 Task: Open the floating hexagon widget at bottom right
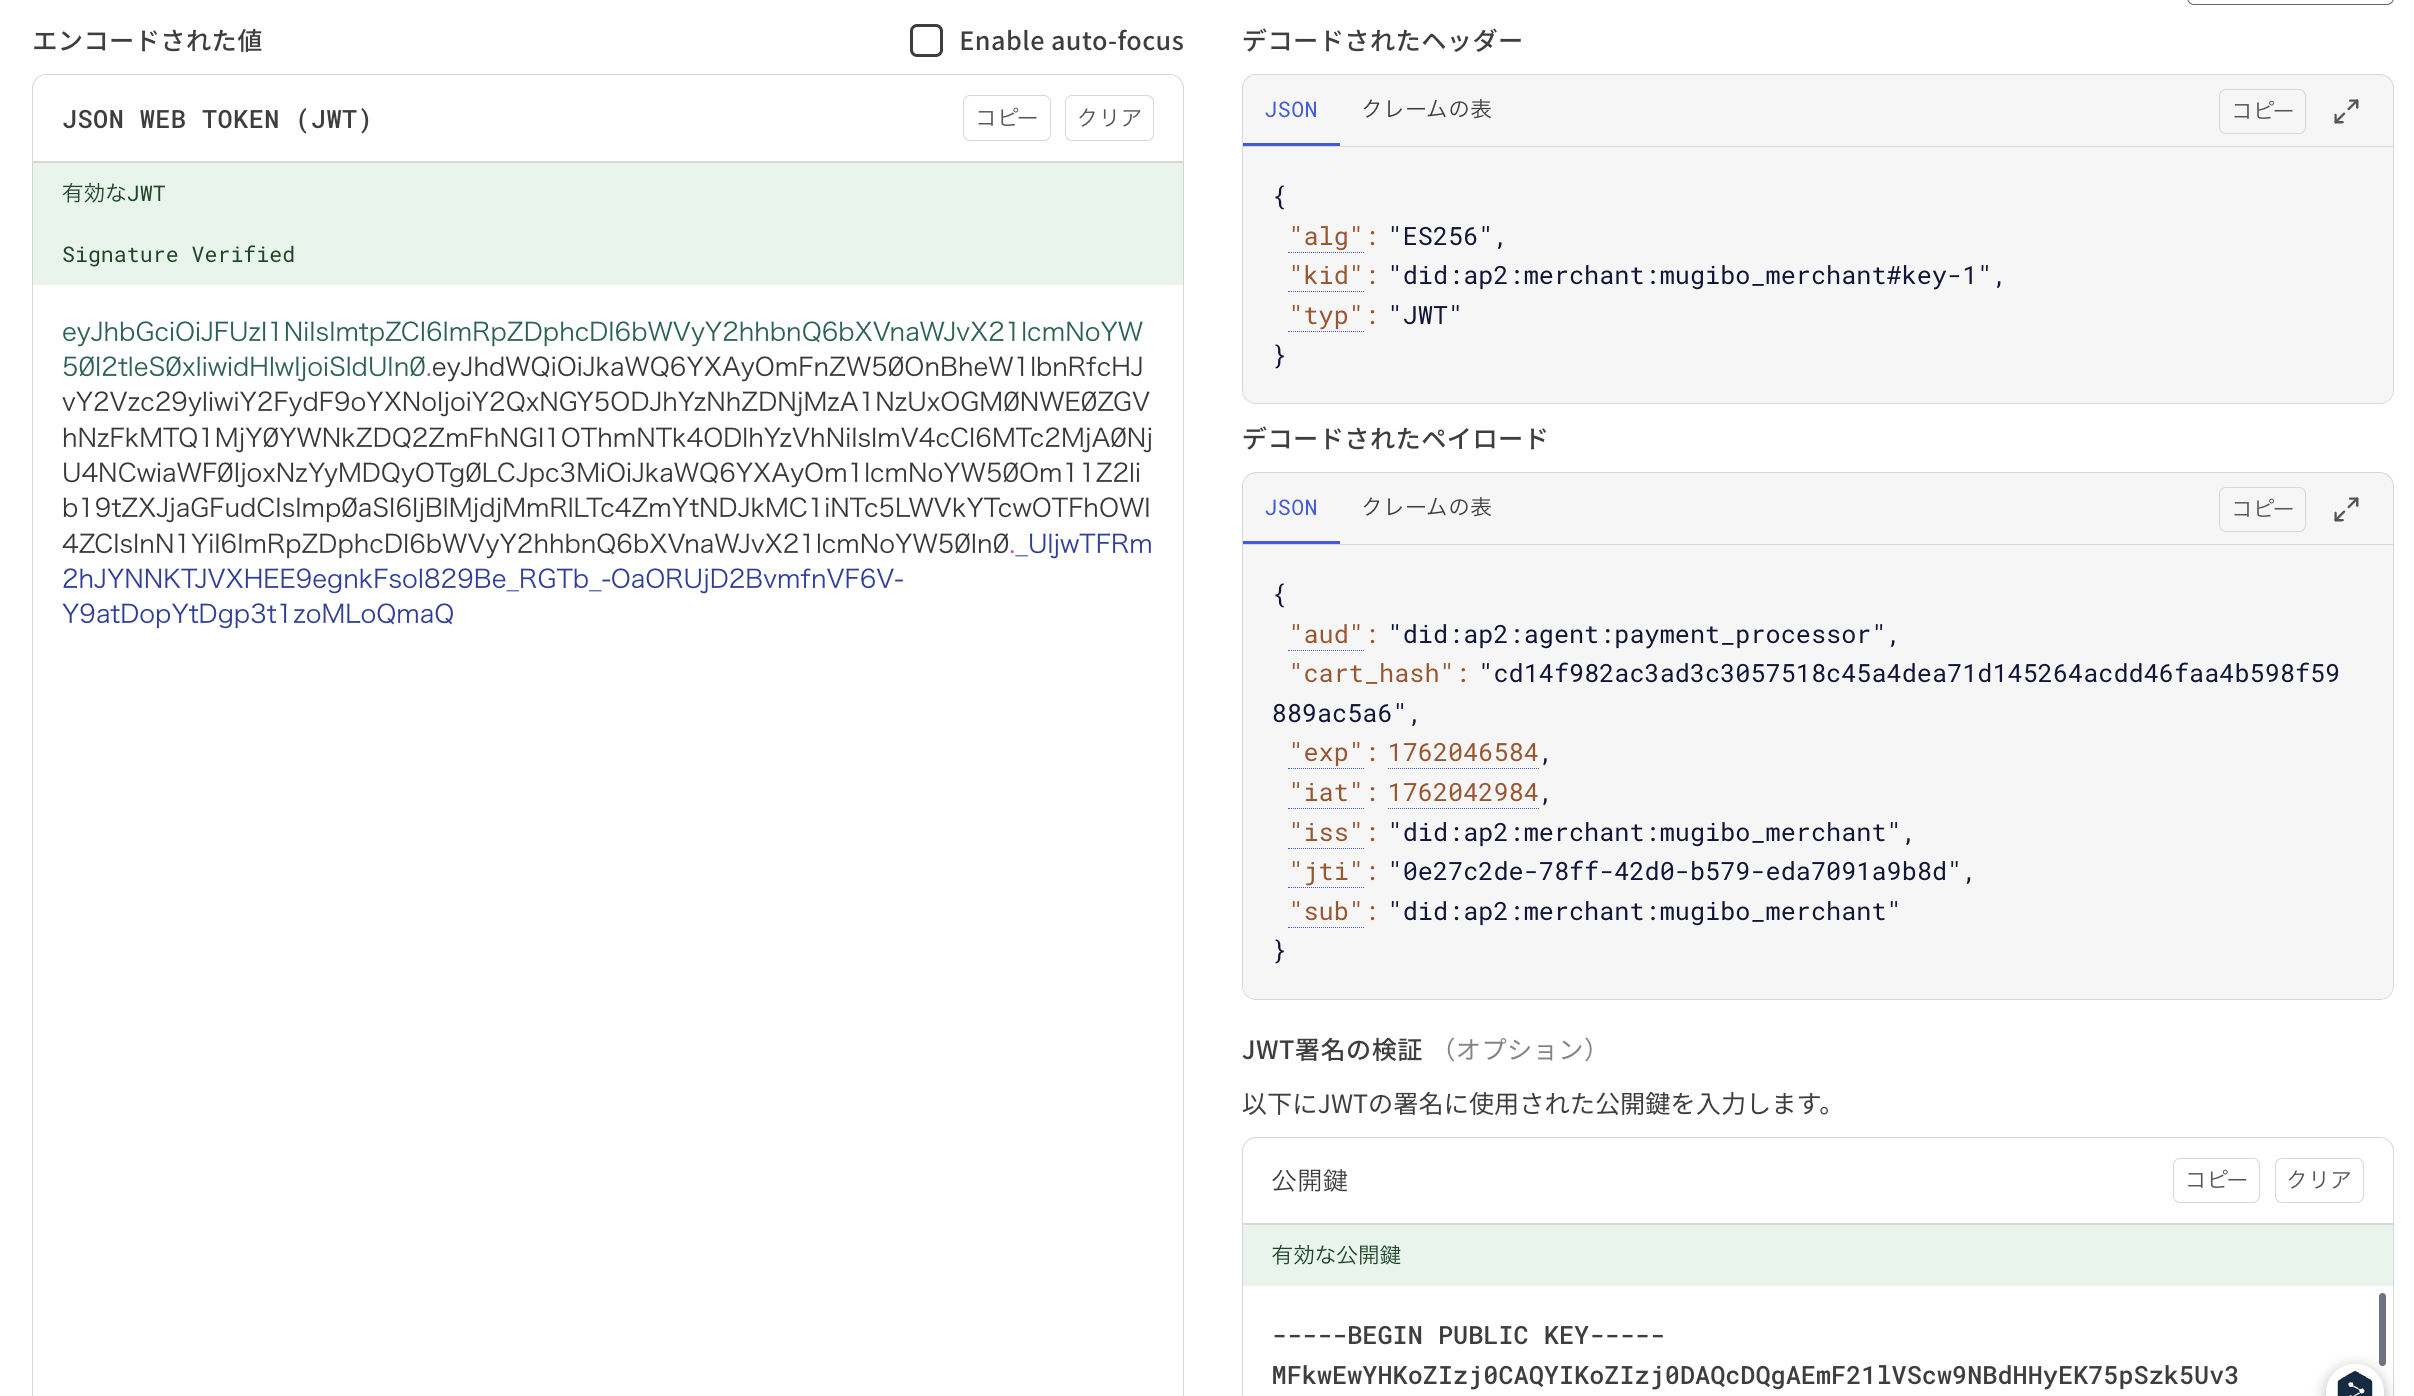tap(2355, 1386)
